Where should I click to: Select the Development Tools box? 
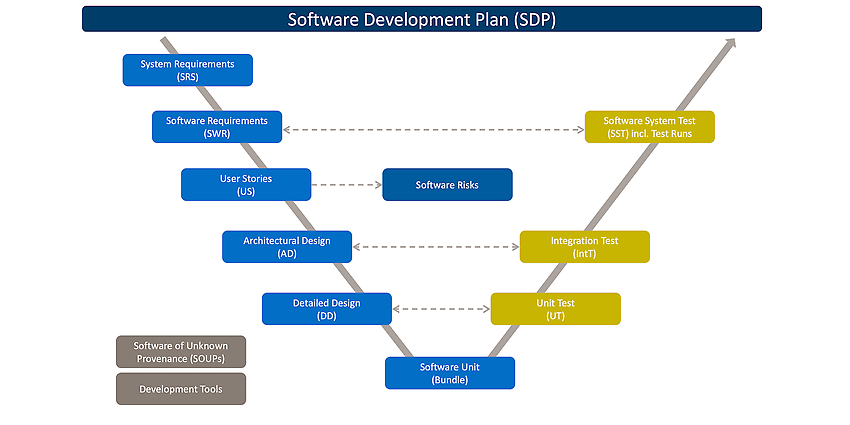(181, 389)
